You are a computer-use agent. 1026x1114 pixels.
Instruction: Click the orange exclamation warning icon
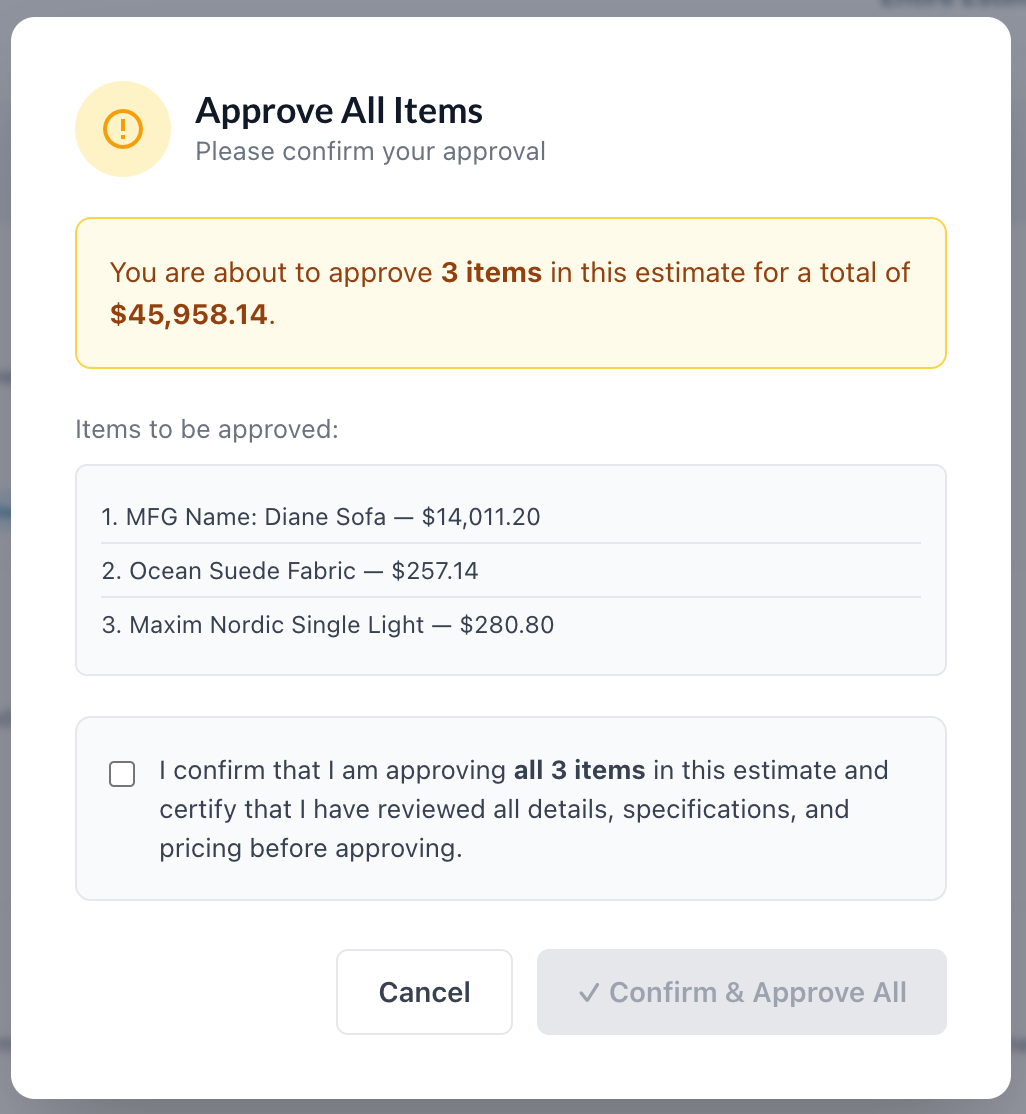[123, 129]
